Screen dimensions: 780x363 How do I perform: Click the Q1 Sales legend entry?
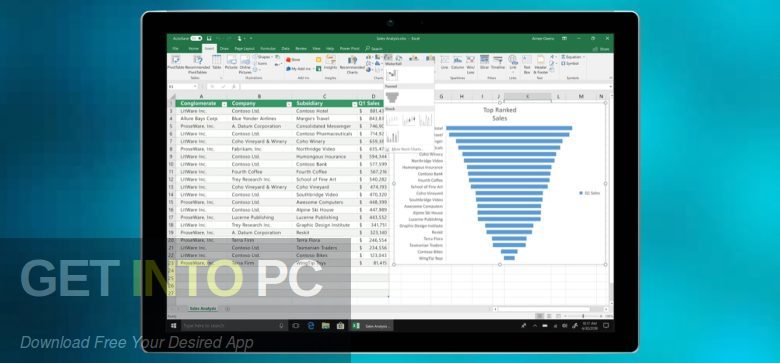589,193
